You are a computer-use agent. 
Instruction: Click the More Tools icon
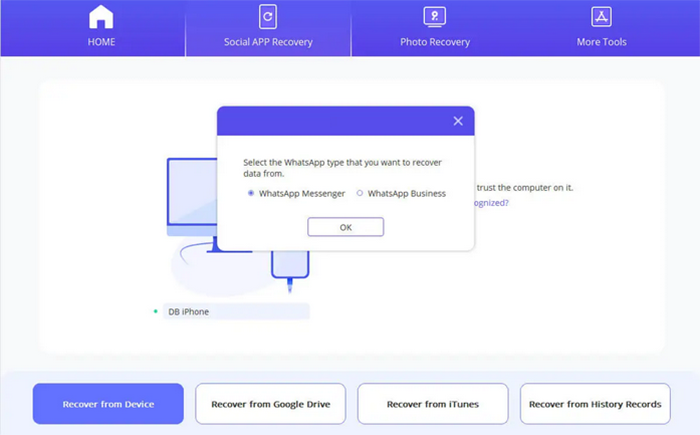coord(601,17)
